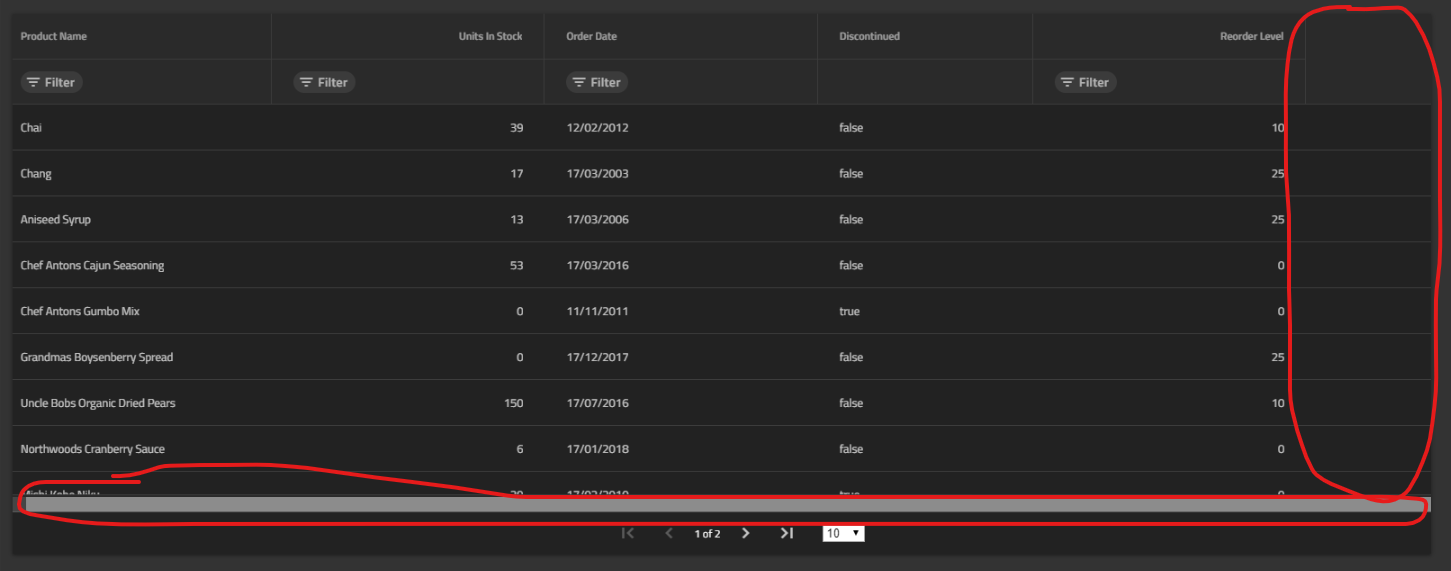Open Filter chip under Product Name
Viewport: 1451px width, 571px height.
tap(51, 82)
